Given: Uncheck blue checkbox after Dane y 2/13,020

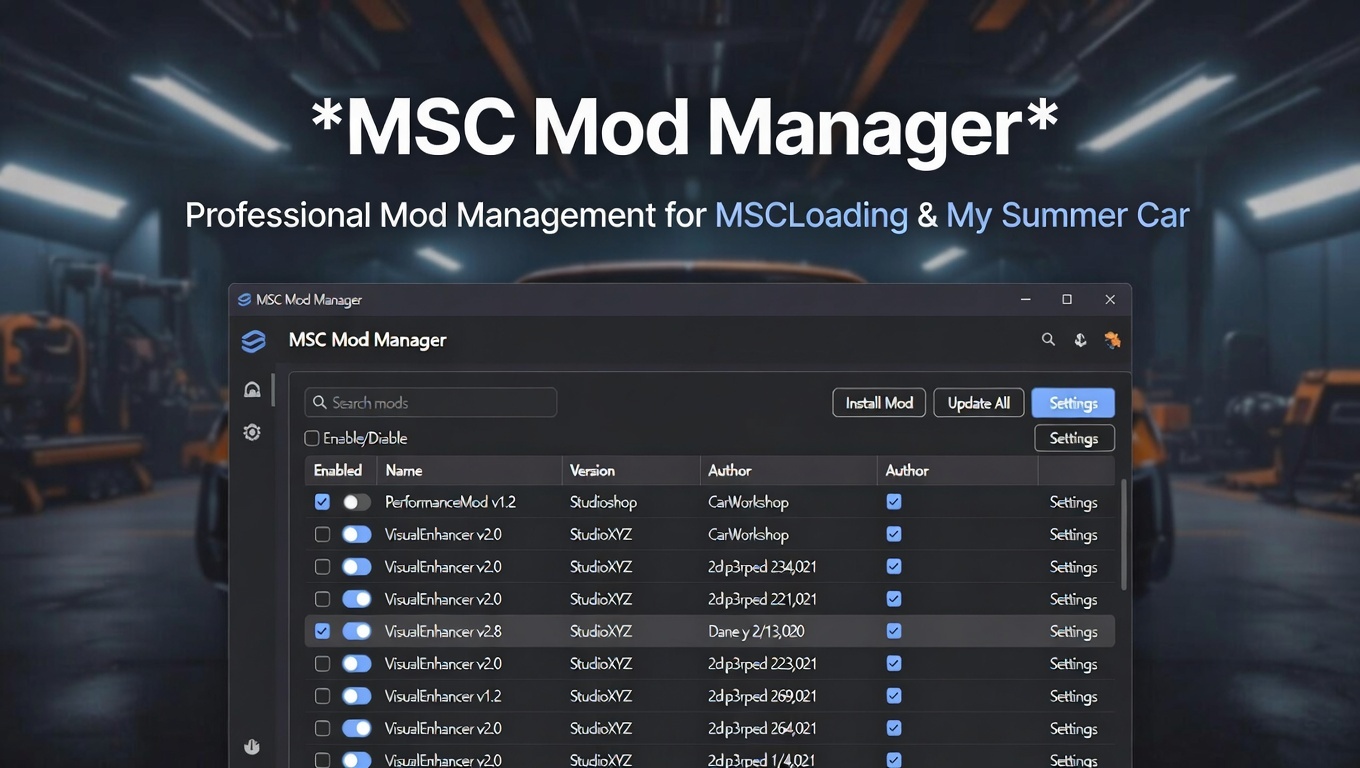Looking at the screenshot, I should [x=894, y=631].
